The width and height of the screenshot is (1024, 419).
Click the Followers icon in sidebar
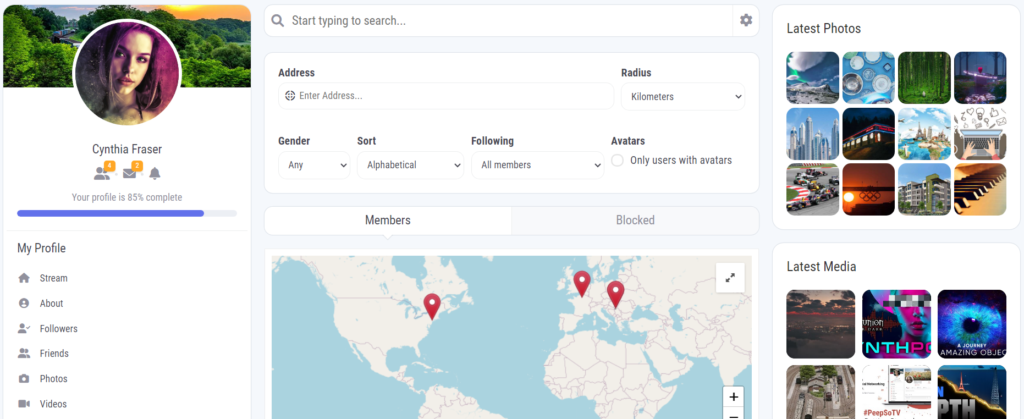[24, 328]
